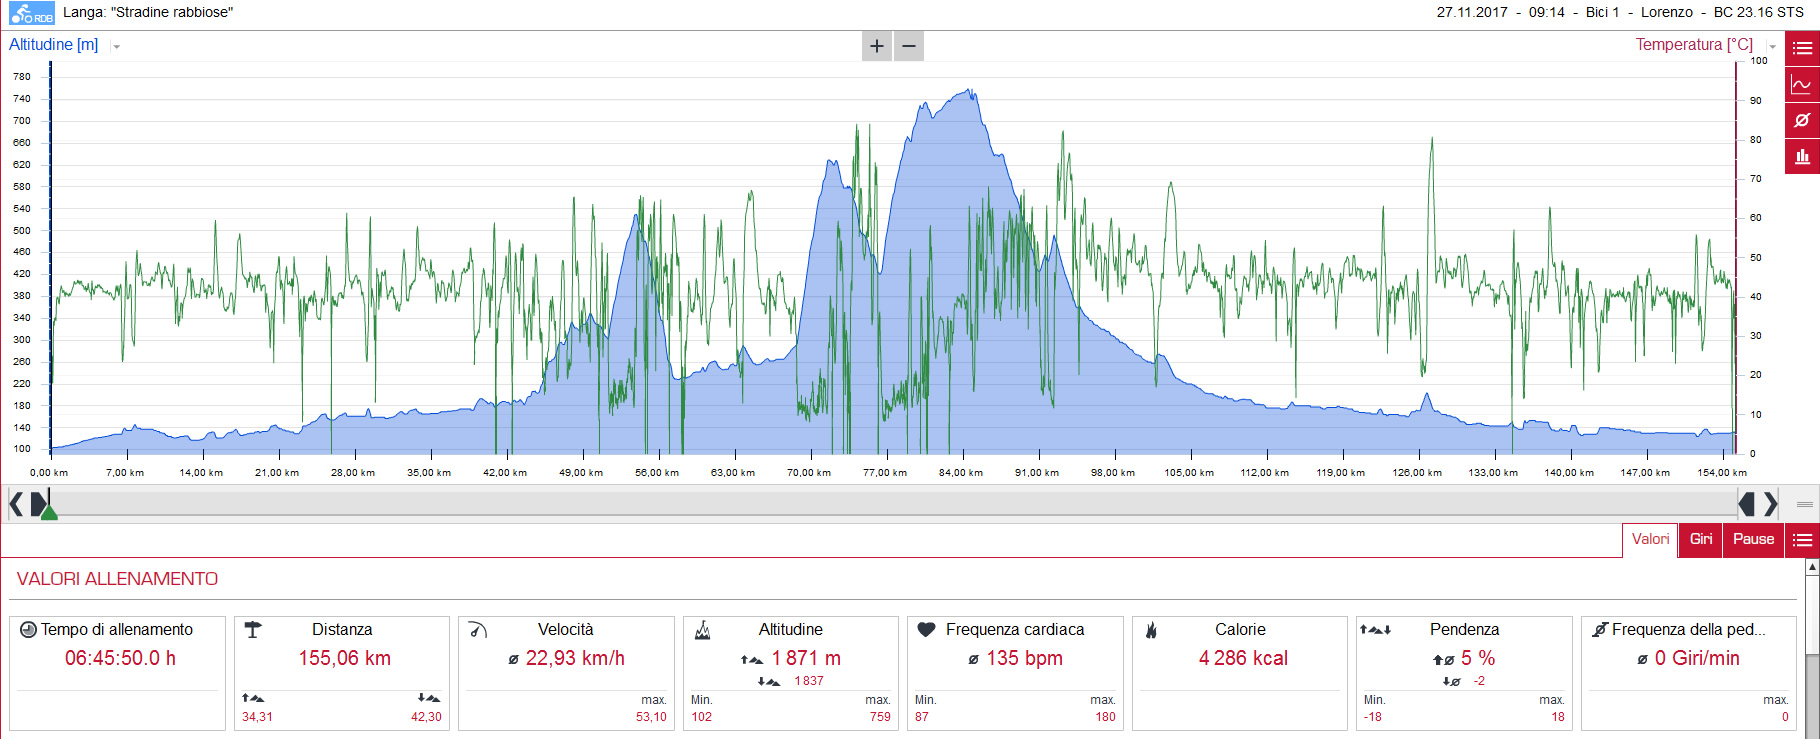This screenshot has width=1820, height=739.
Task: Open the Pause tab
Action: point(1754,540)
